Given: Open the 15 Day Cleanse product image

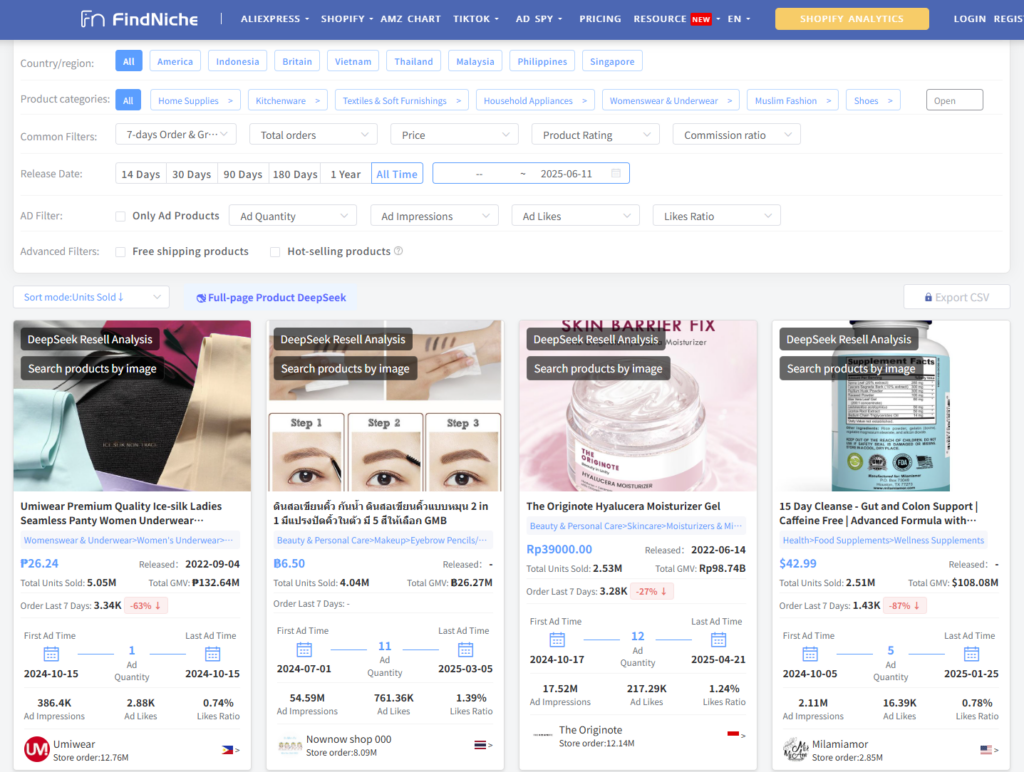Looking at the screenshot, I should (891, 405).
